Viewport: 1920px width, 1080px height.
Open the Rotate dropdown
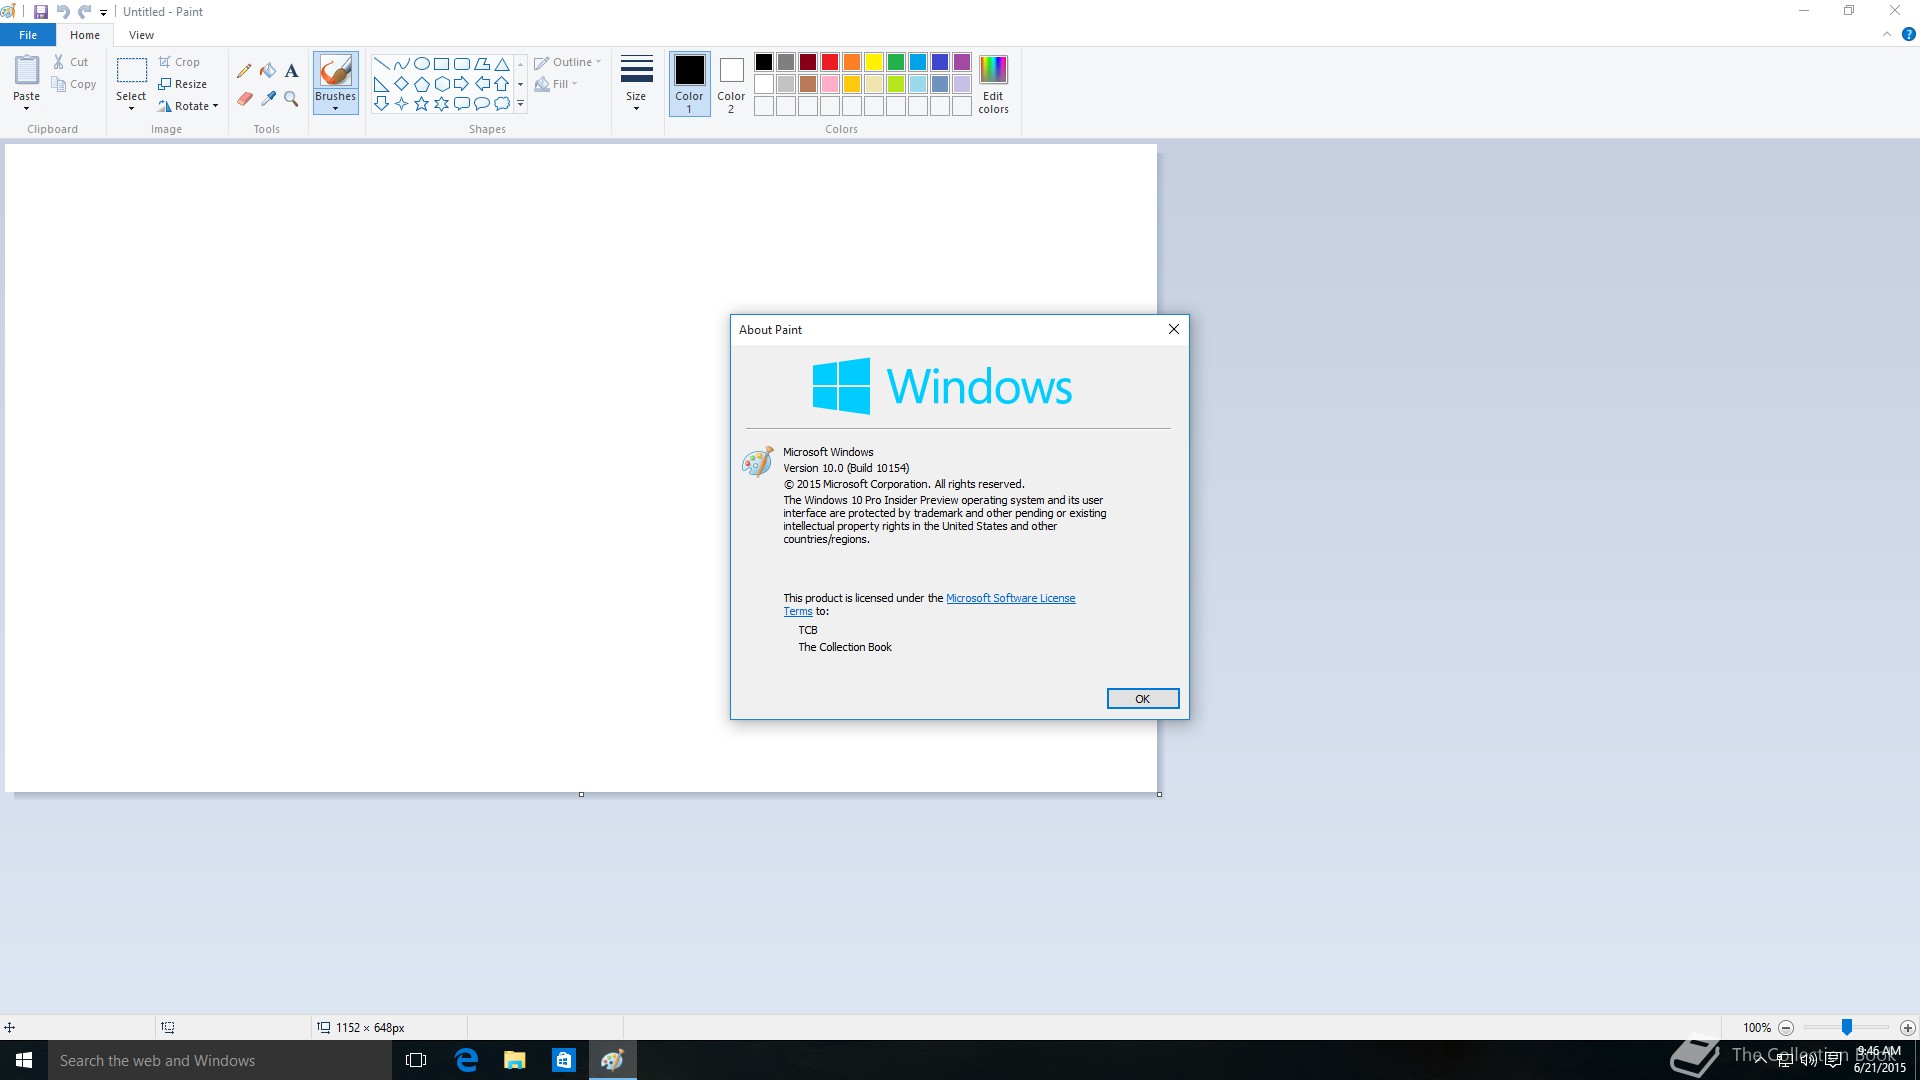click(188, 106)
